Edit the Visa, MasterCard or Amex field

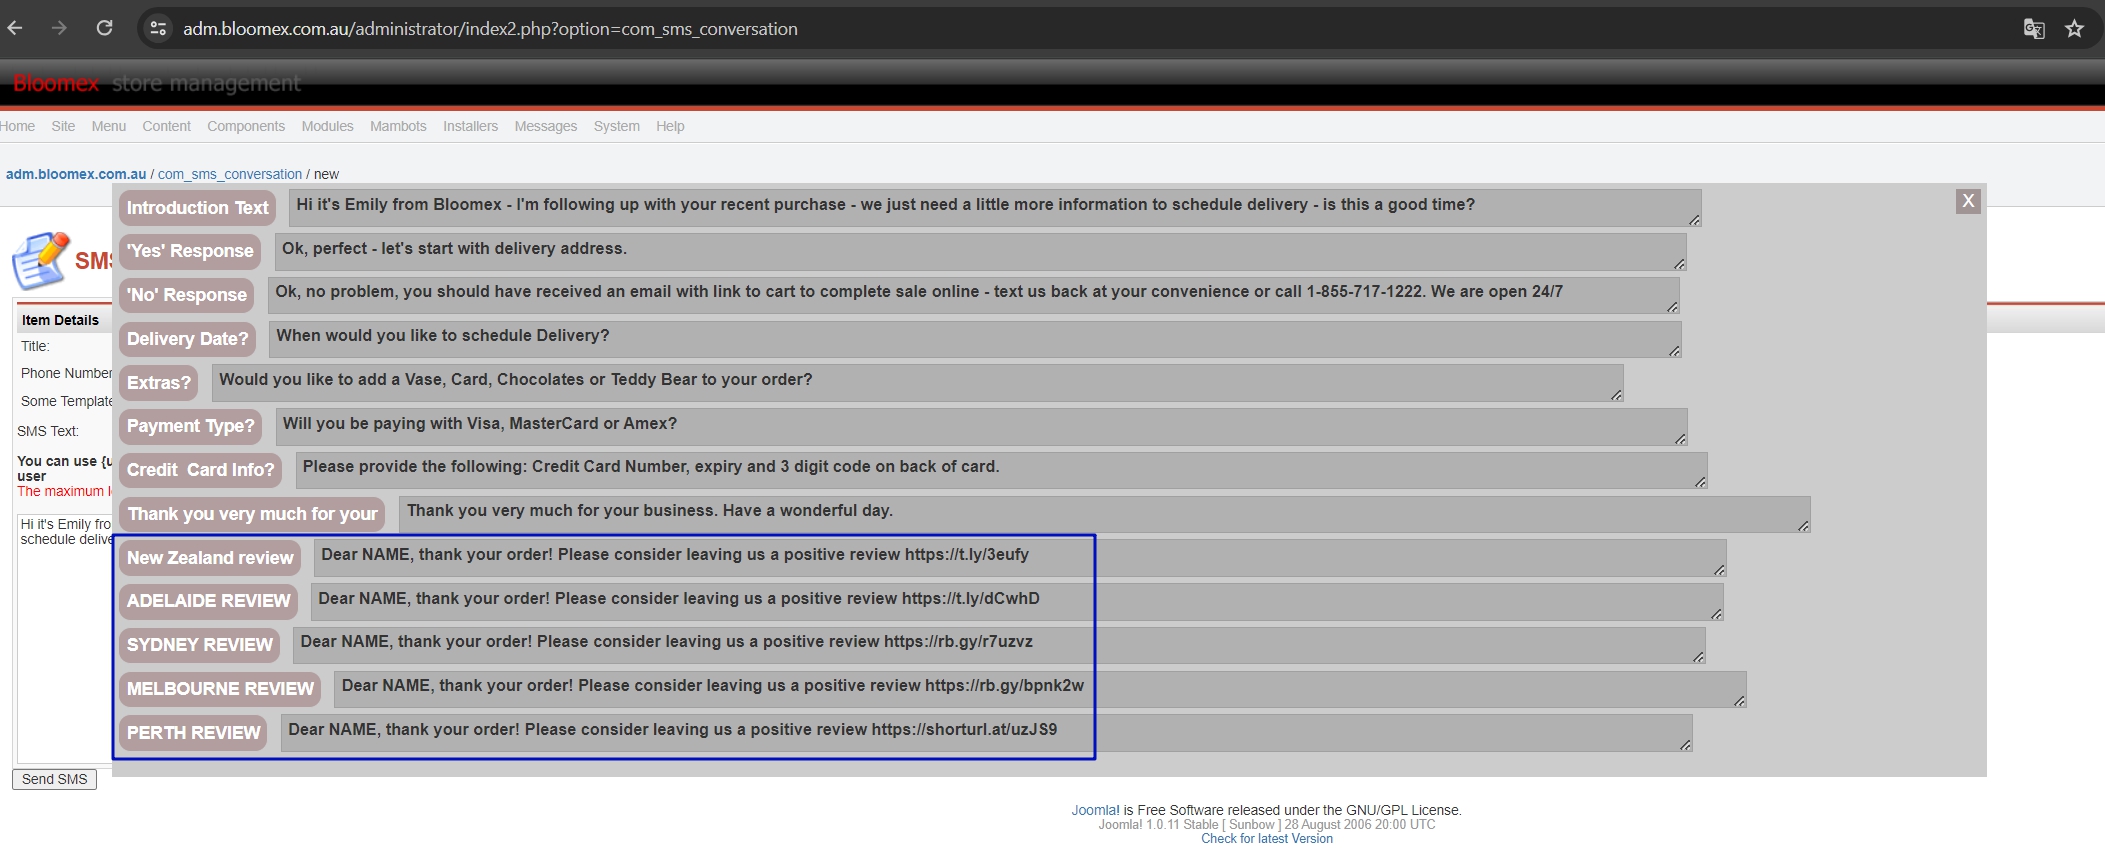pos(981,426)
